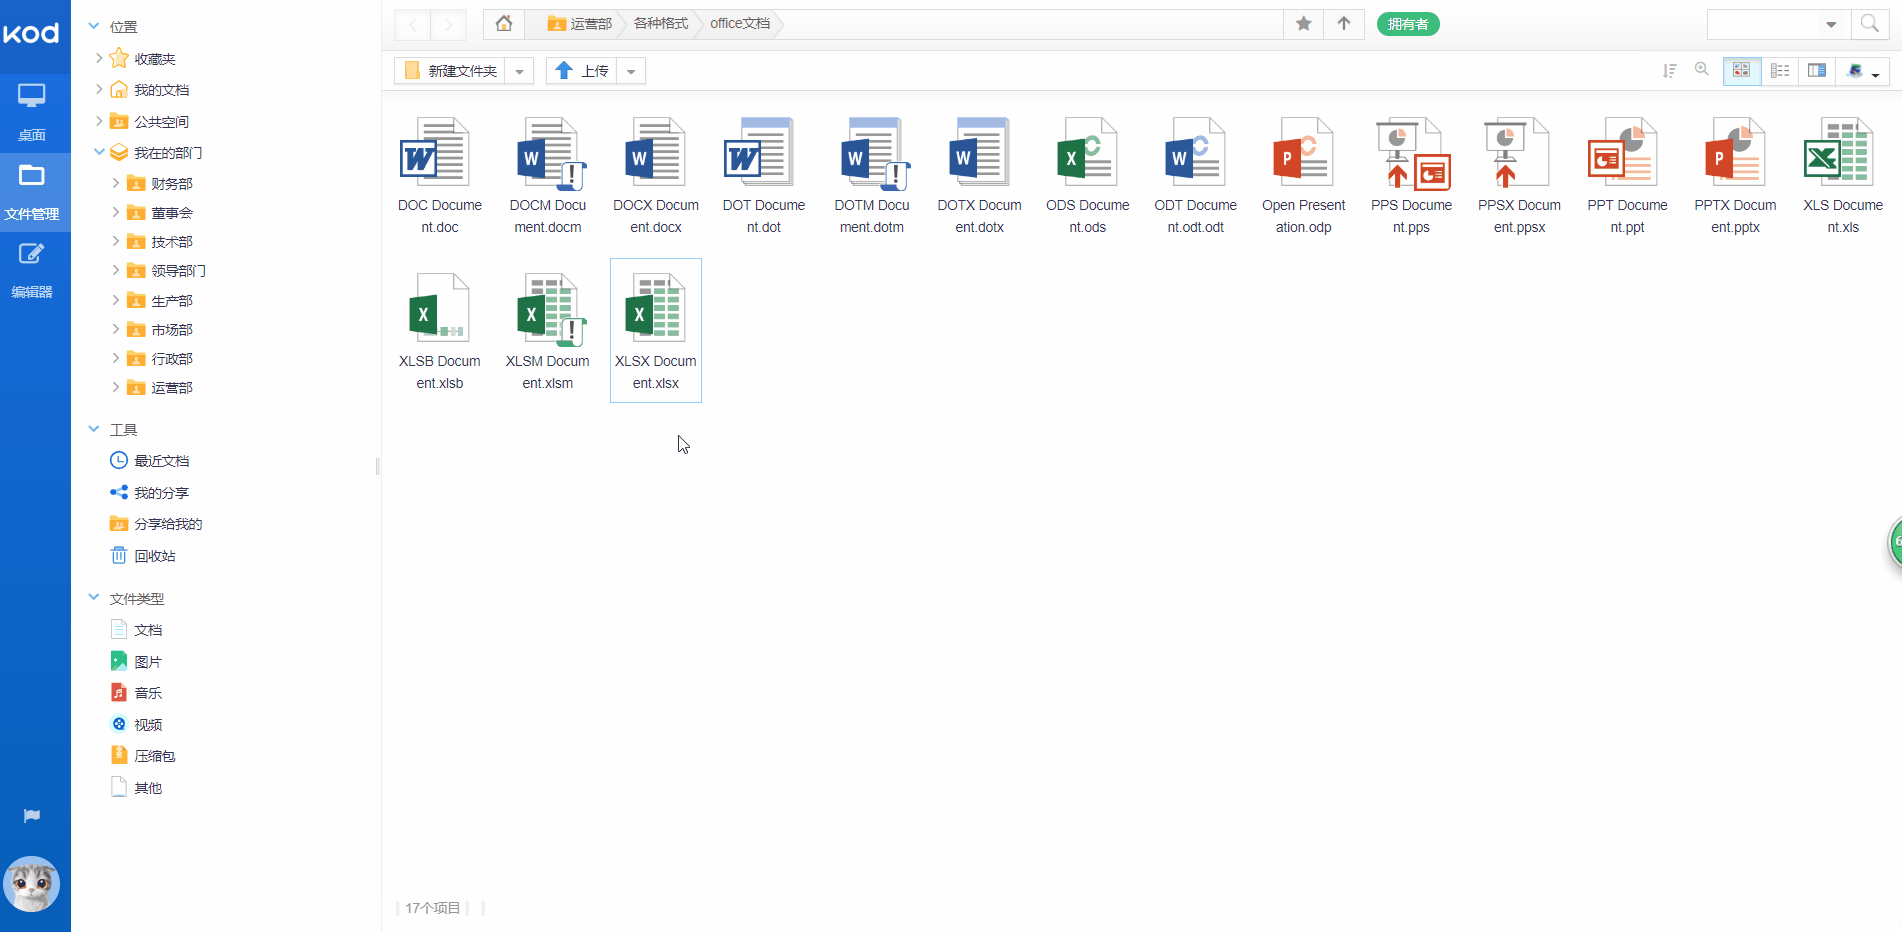Open the 编辑器 editor in sidebar
This screenshot has width=1902, height=932.
click(32, 270)
